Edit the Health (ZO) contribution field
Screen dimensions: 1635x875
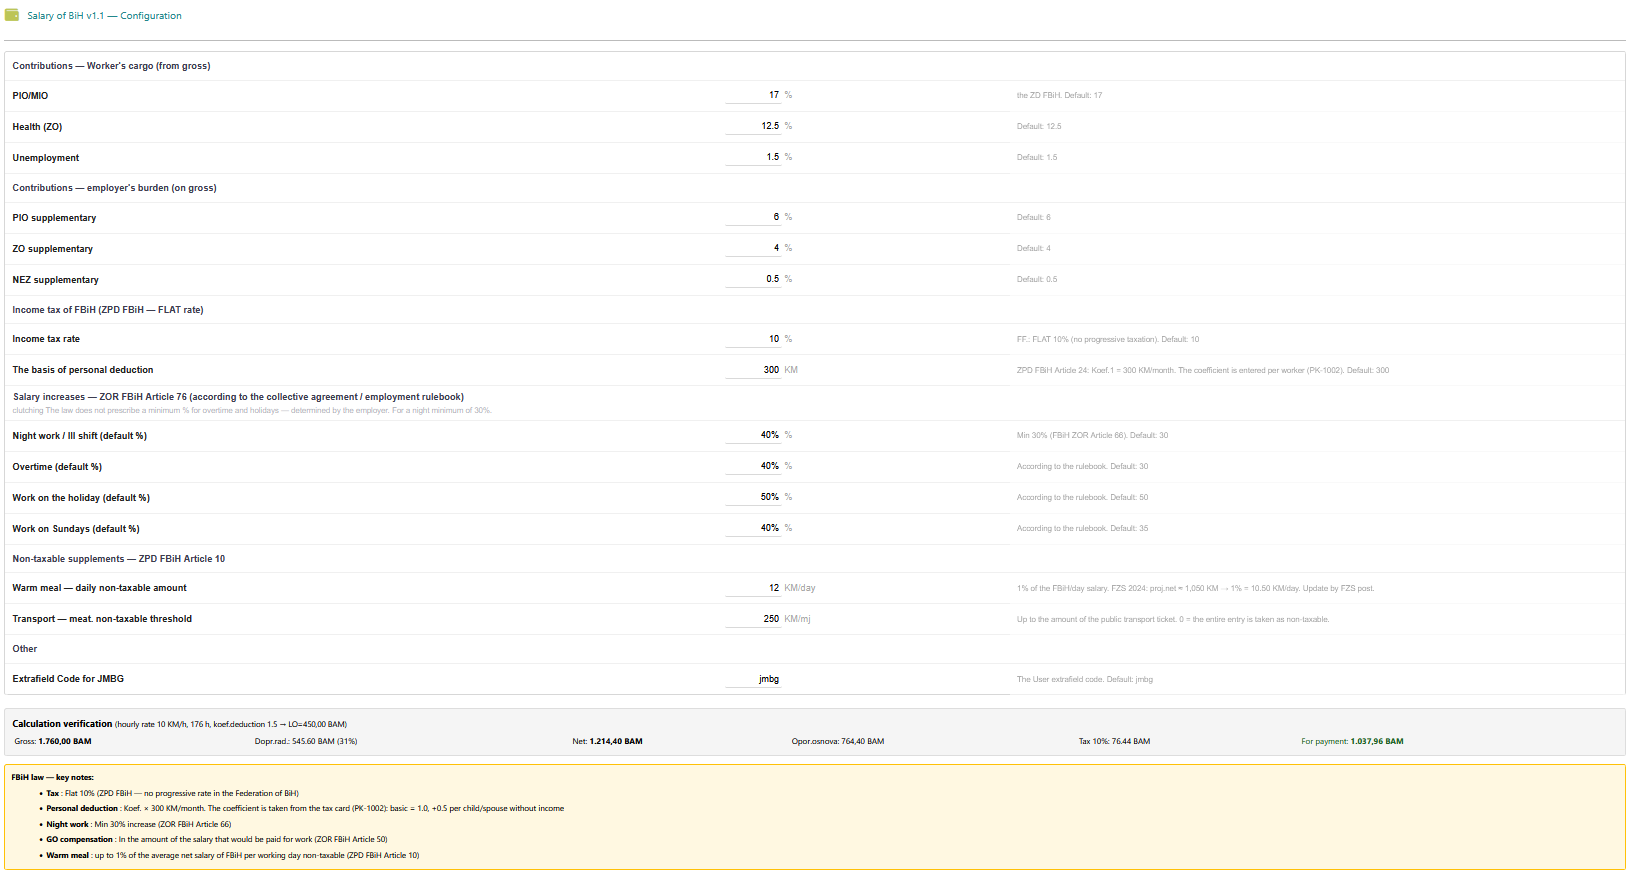(753, 126)
